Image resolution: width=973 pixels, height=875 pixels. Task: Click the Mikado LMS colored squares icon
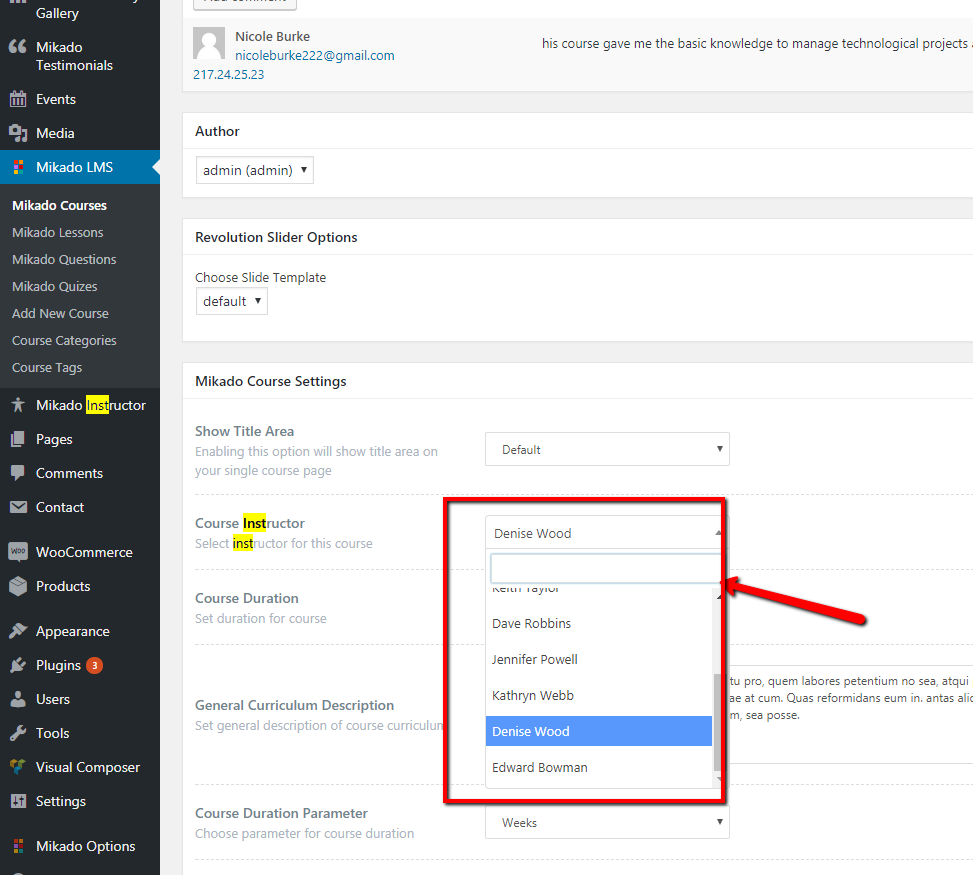19,167
